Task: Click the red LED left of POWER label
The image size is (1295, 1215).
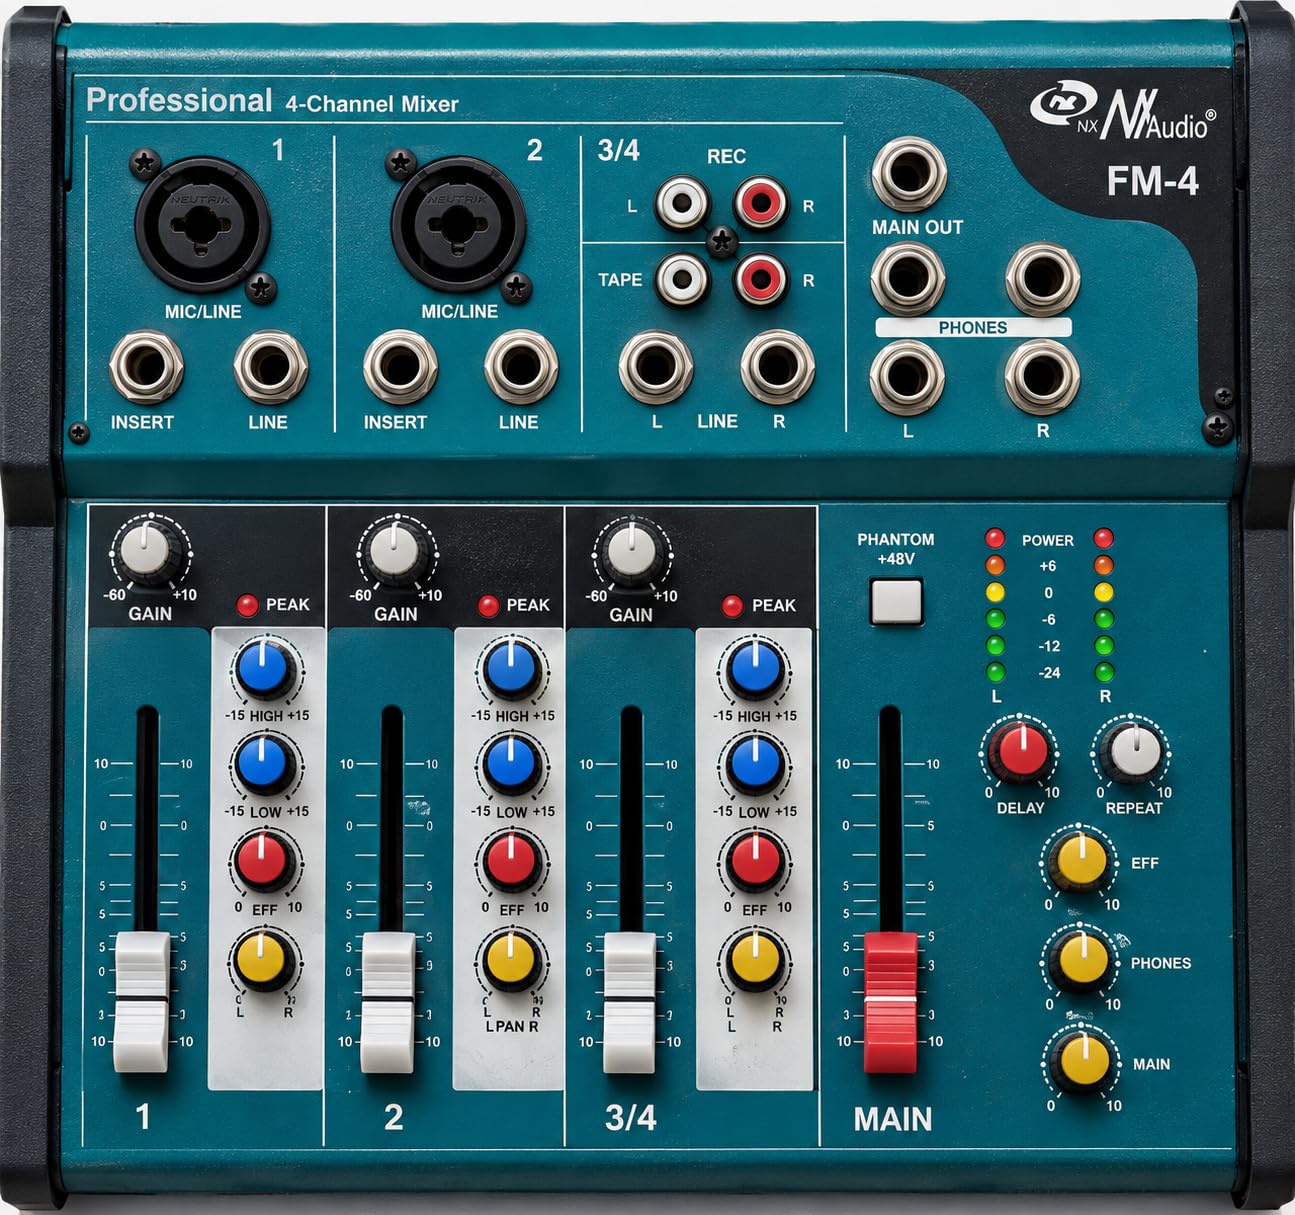Action: click(995, 539)
